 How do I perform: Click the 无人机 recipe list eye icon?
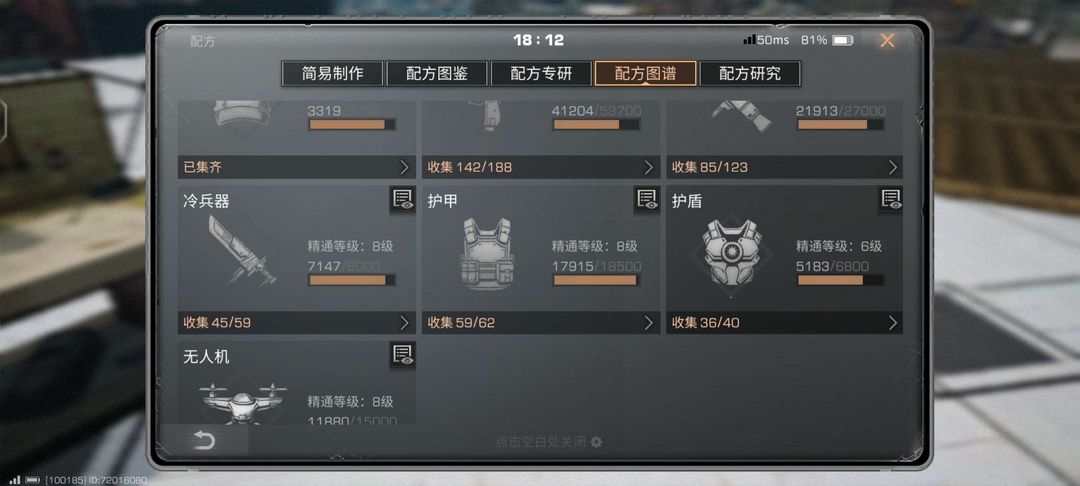(403, 355)
